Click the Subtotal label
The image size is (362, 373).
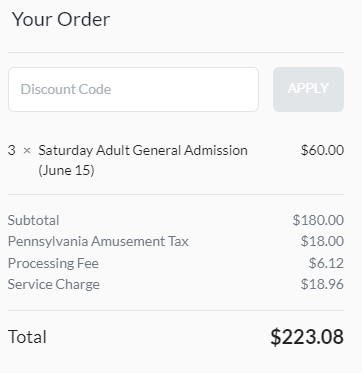click(x=34, y=220)
